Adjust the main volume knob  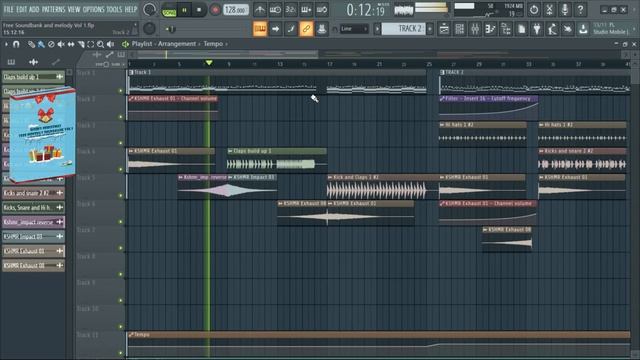coord(150,10)
